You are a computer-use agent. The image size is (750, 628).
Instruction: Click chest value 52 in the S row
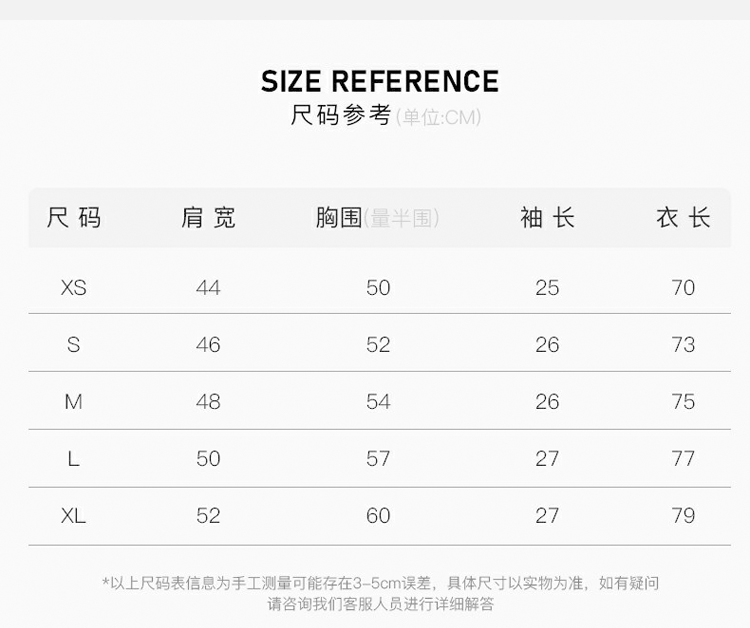pyautogui.click(x=378, y=345)
